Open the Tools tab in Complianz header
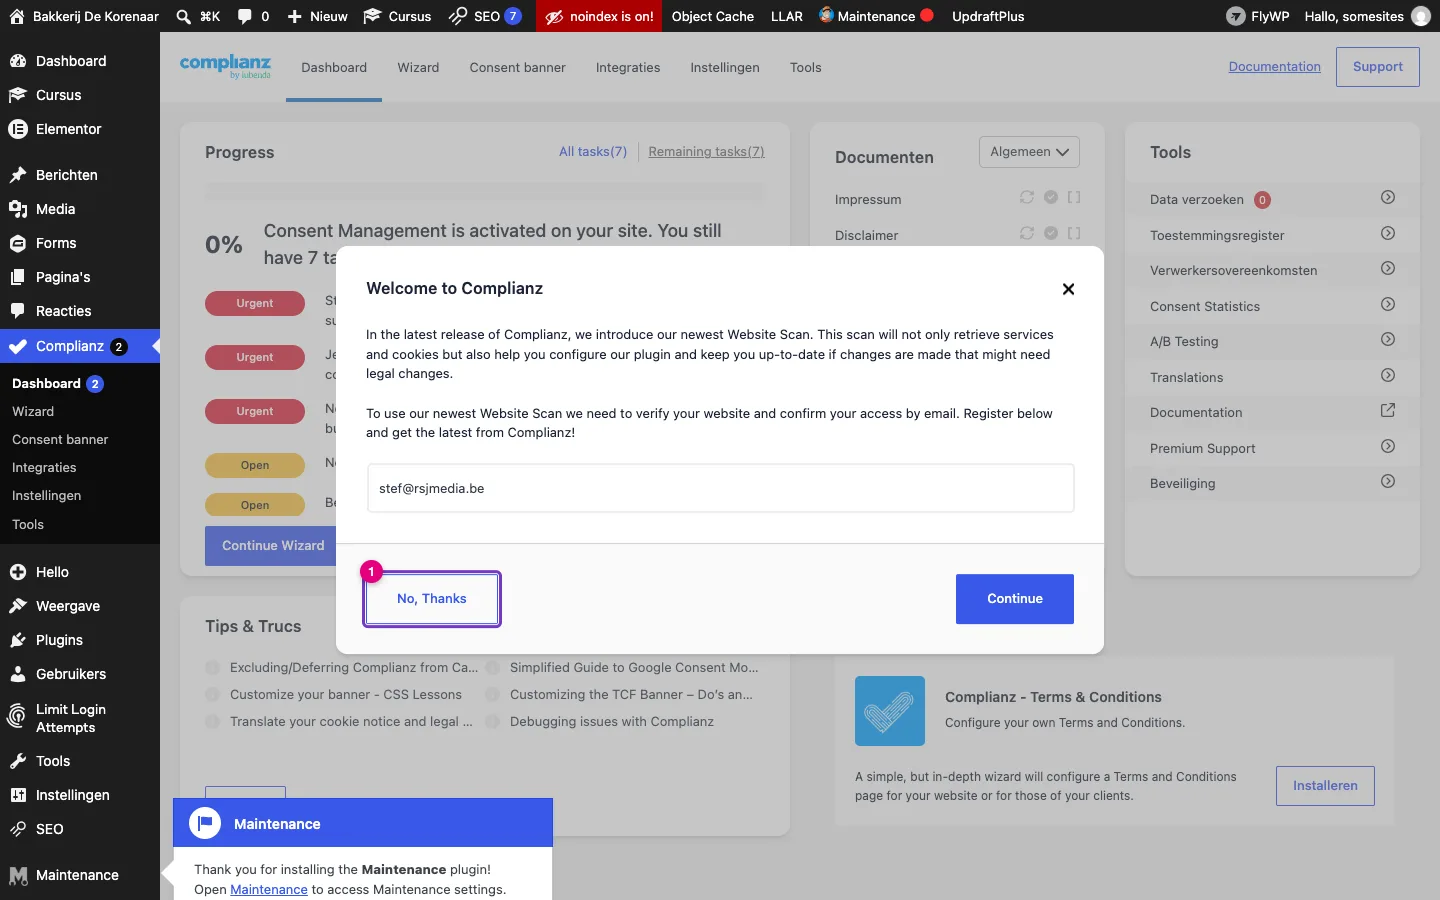 coord(805,67)
